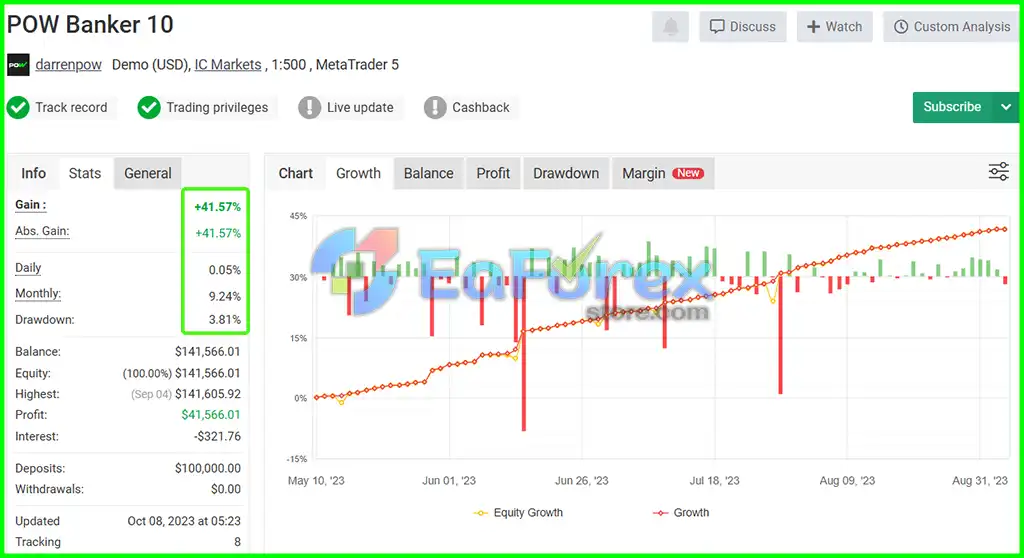Click the Cashback warning icon
This screenshot has width=1024, height=558.
click(435, 108)
